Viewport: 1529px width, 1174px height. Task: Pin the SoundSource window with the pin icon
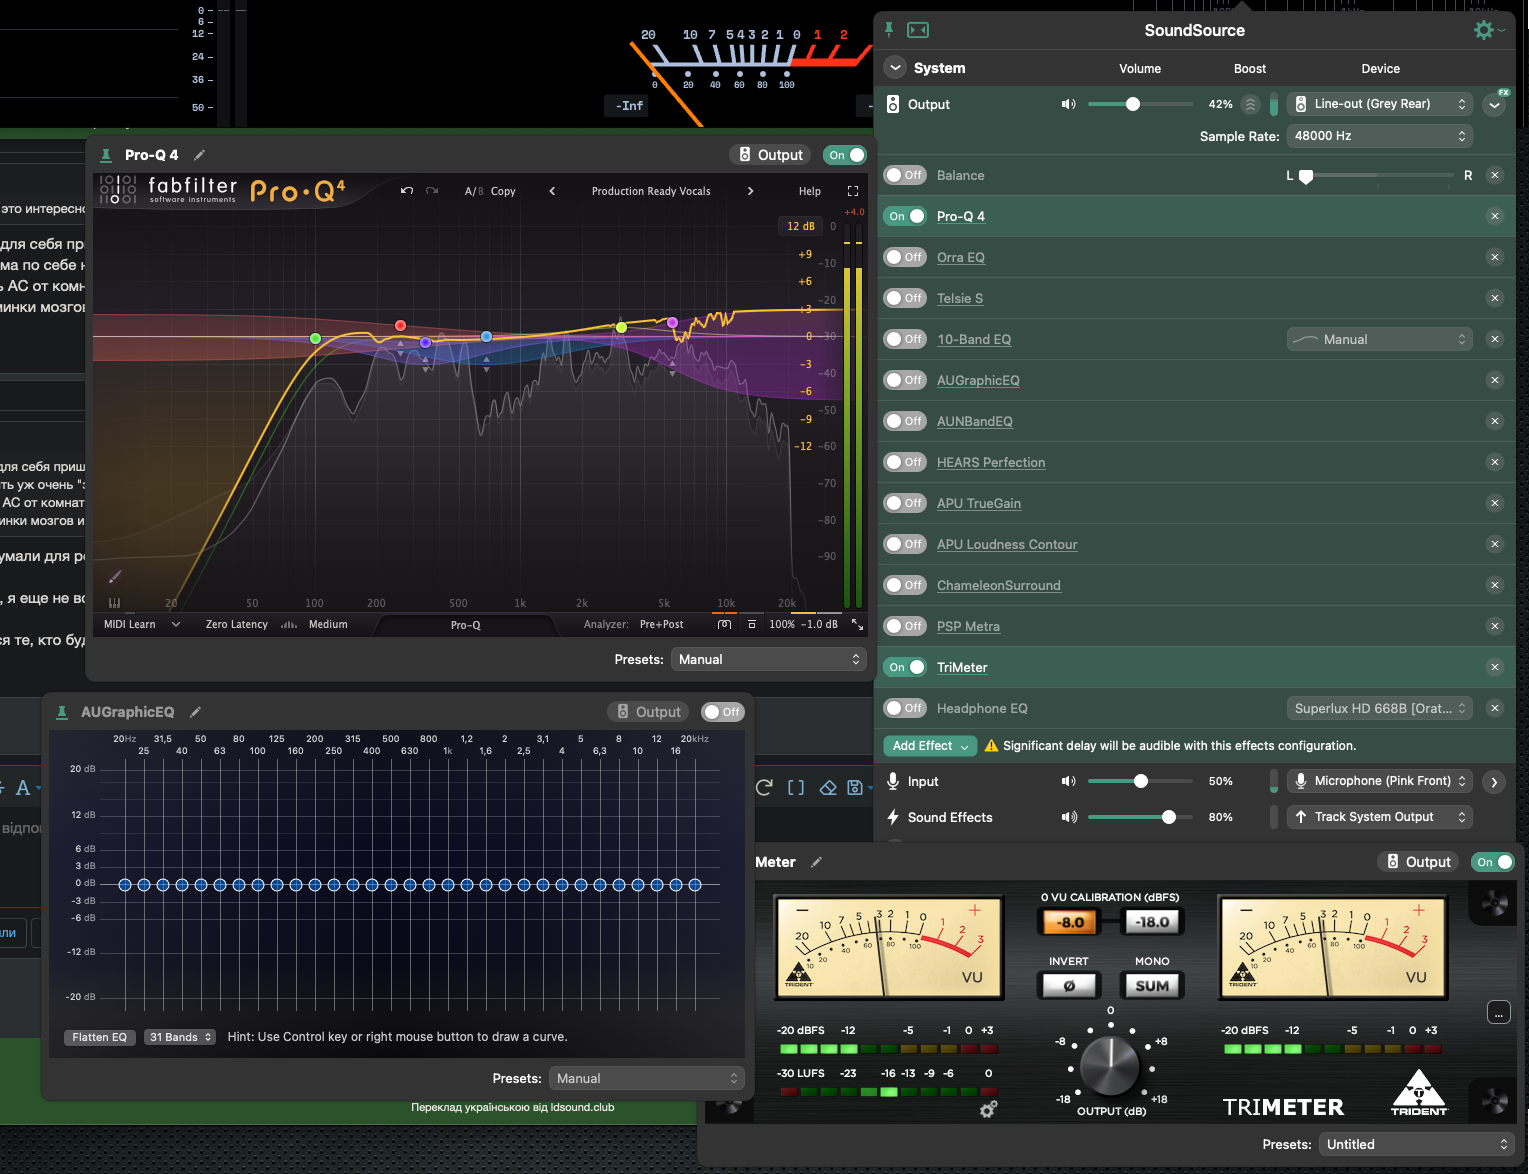pyautogui.click(x=888, y=30)
